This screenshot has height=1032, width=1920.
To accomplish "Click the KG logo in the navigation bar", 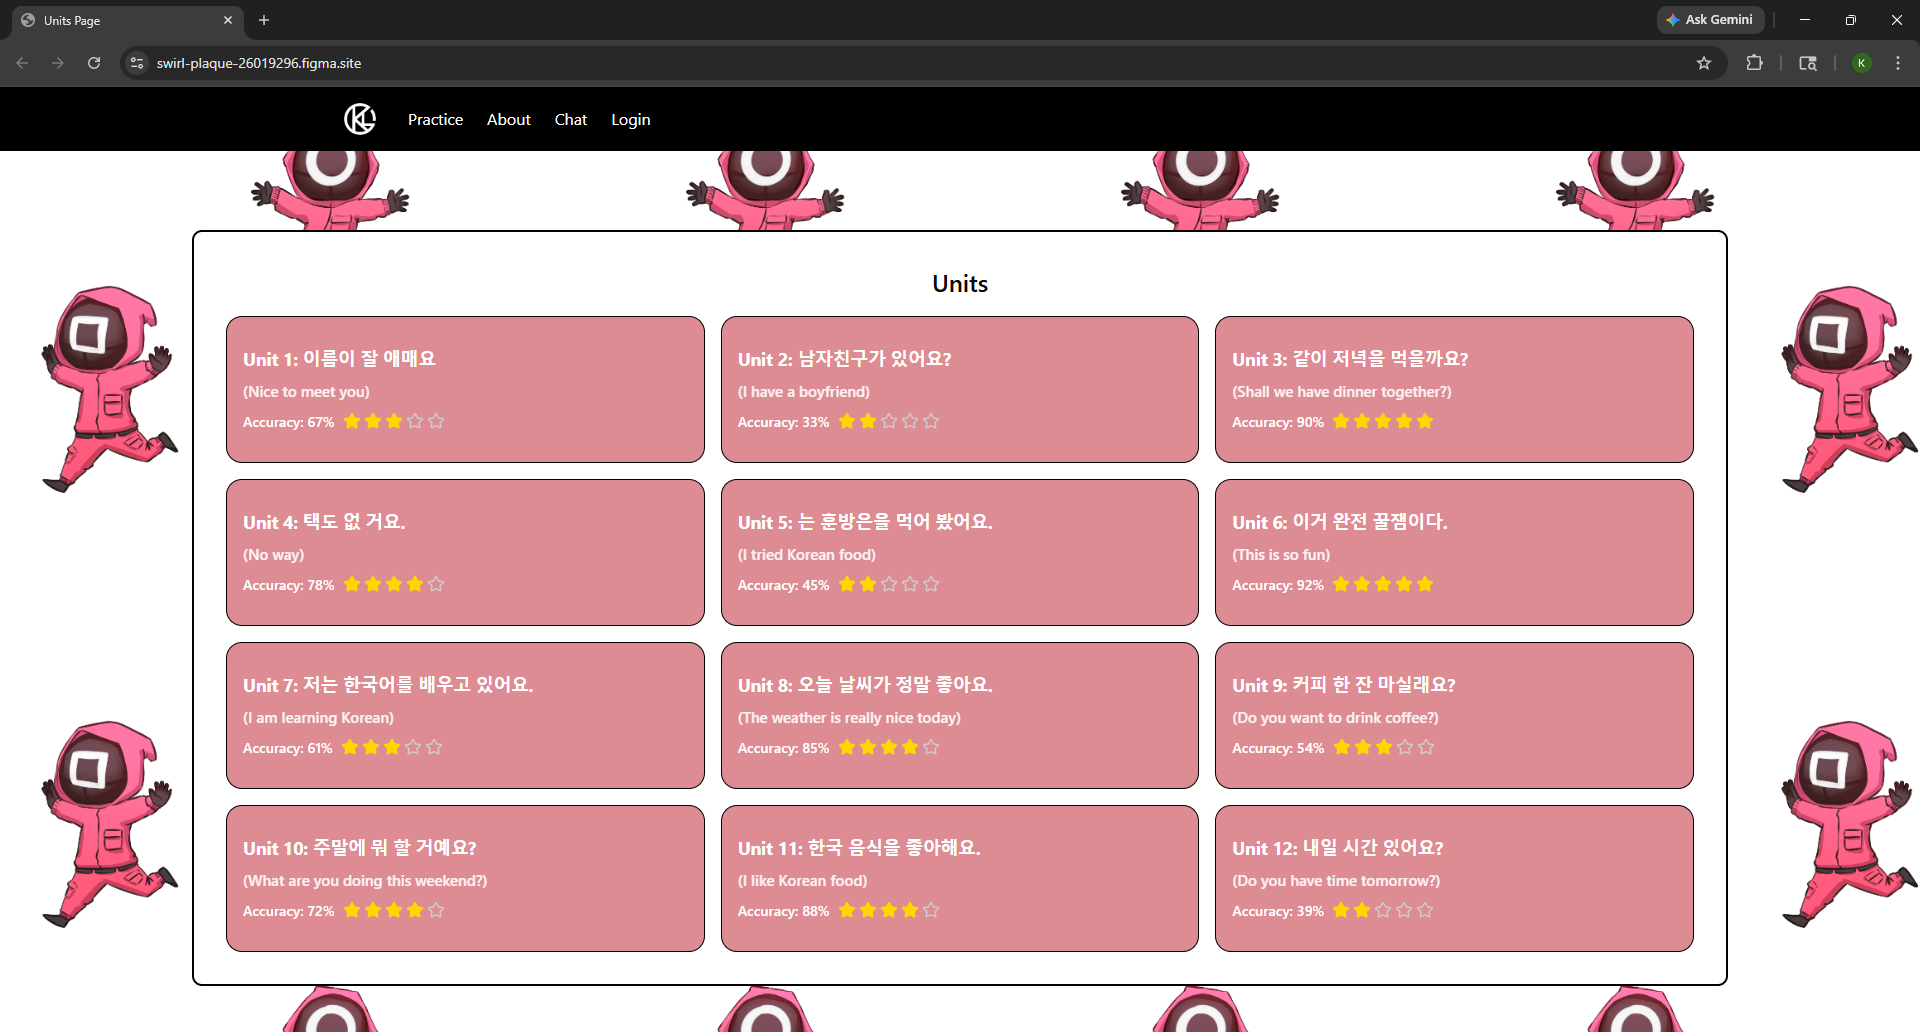I will [x=358, y=118].
